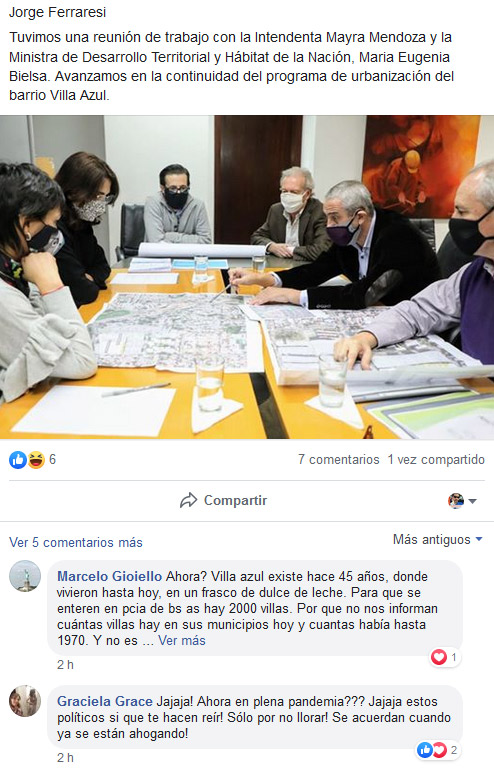Open the dropdown arrow next to profile picture
Screen dimensions: 494x768
click(472, 501)
